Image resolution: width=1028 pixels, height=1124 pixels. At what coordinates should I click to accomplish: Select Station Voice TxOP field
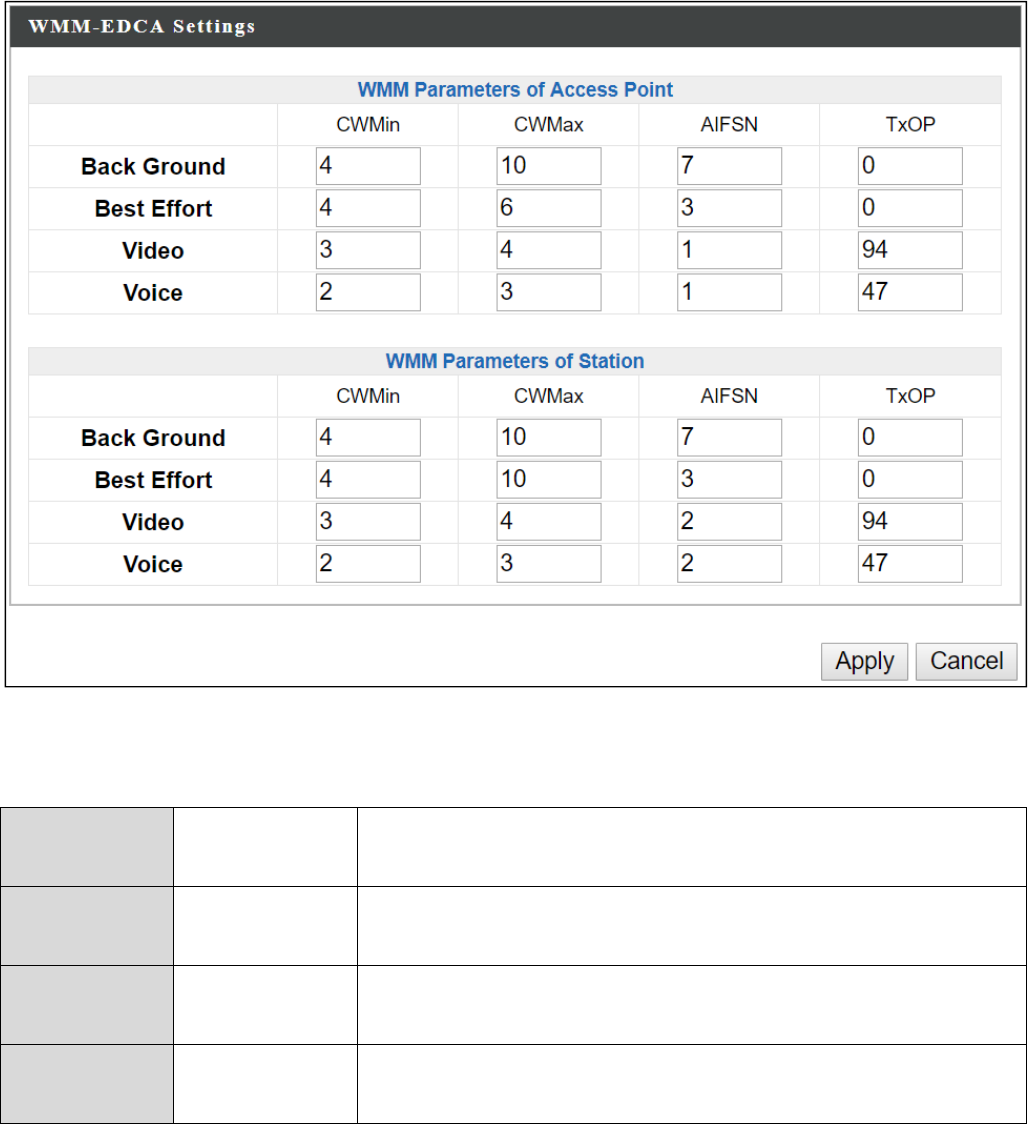[910, 564]
